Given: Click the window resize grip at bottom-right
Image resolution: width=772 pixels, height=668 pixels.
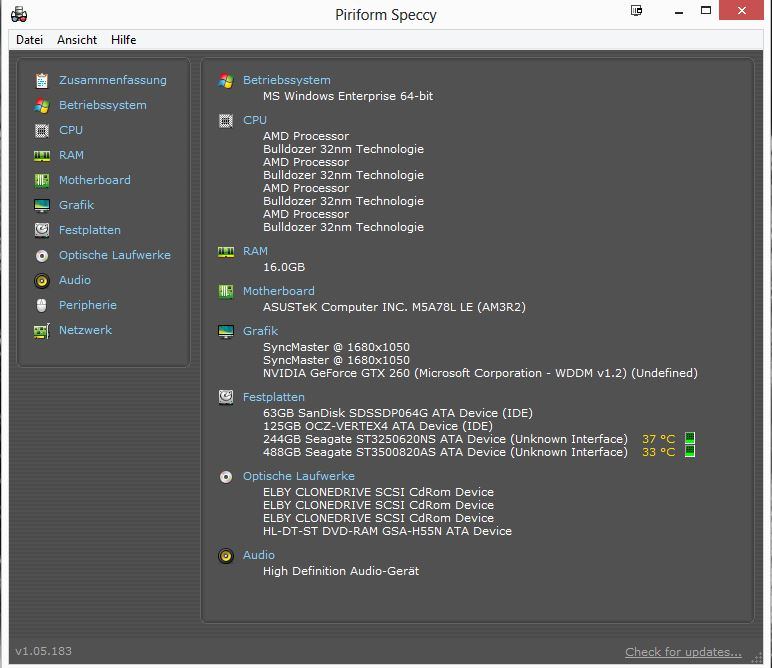Looking at the screenshot, I should click(757, 658).
